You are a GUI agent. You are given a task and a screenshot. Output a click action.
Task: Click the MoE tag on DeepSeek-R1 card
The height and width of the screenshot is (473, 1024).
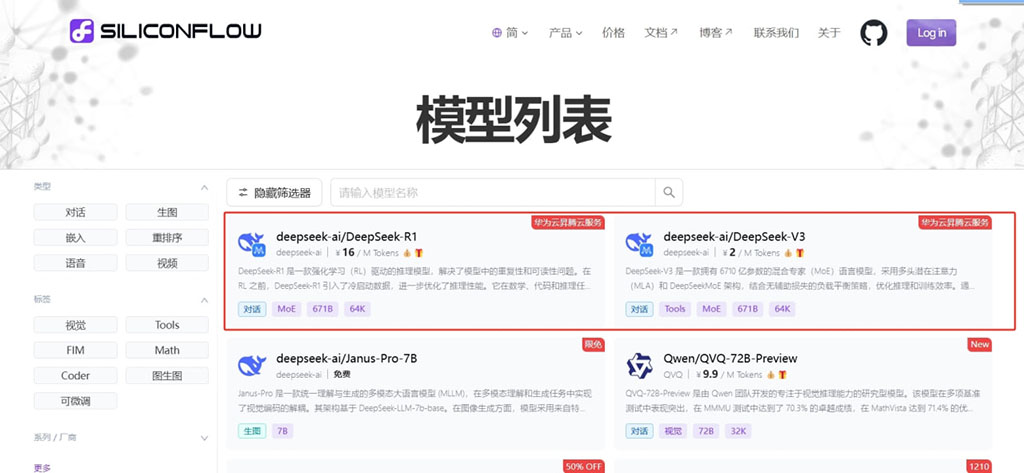[x=287, y=309]
